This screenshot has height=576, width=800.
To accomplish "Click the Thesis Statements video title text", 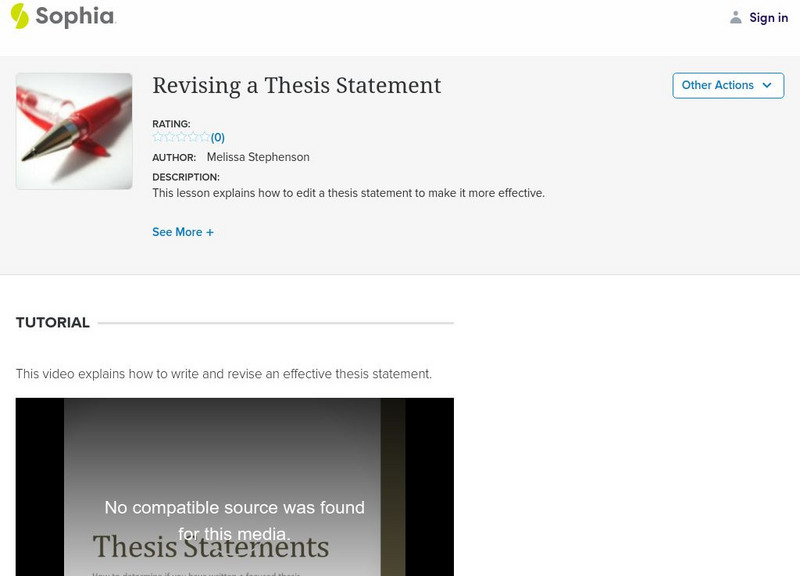I will click(x=210, y=547).
